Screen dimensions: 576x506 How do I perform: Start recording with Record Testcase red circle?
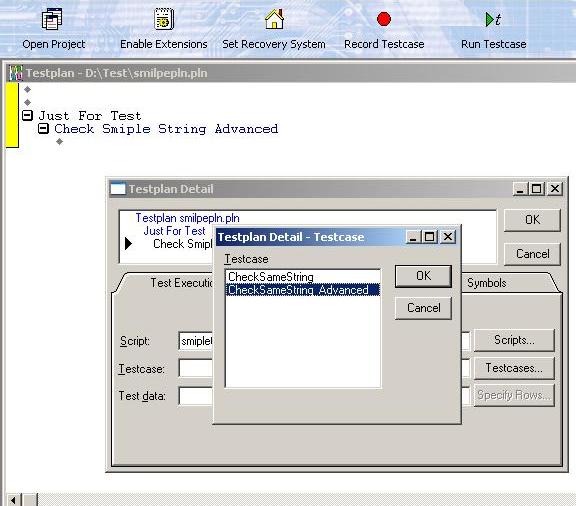pyautogui.click(x=384, y=19)
